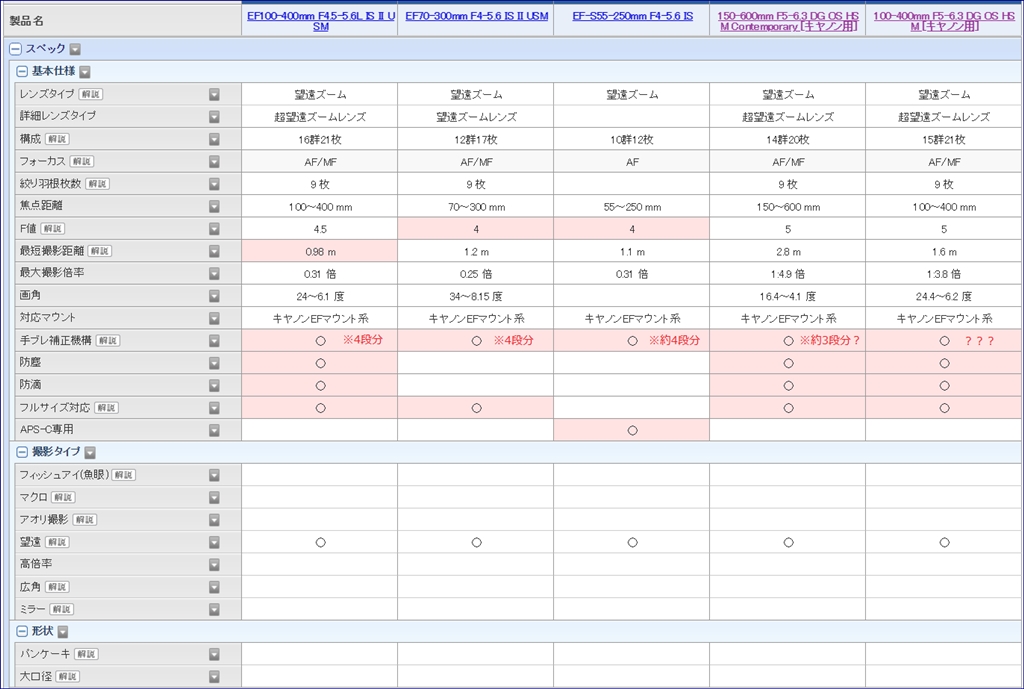Image resolution: width=1024 pixels, height=689 pixels.
Task: Click the arrow icon in 防塵 row
Action: [214, 363]
